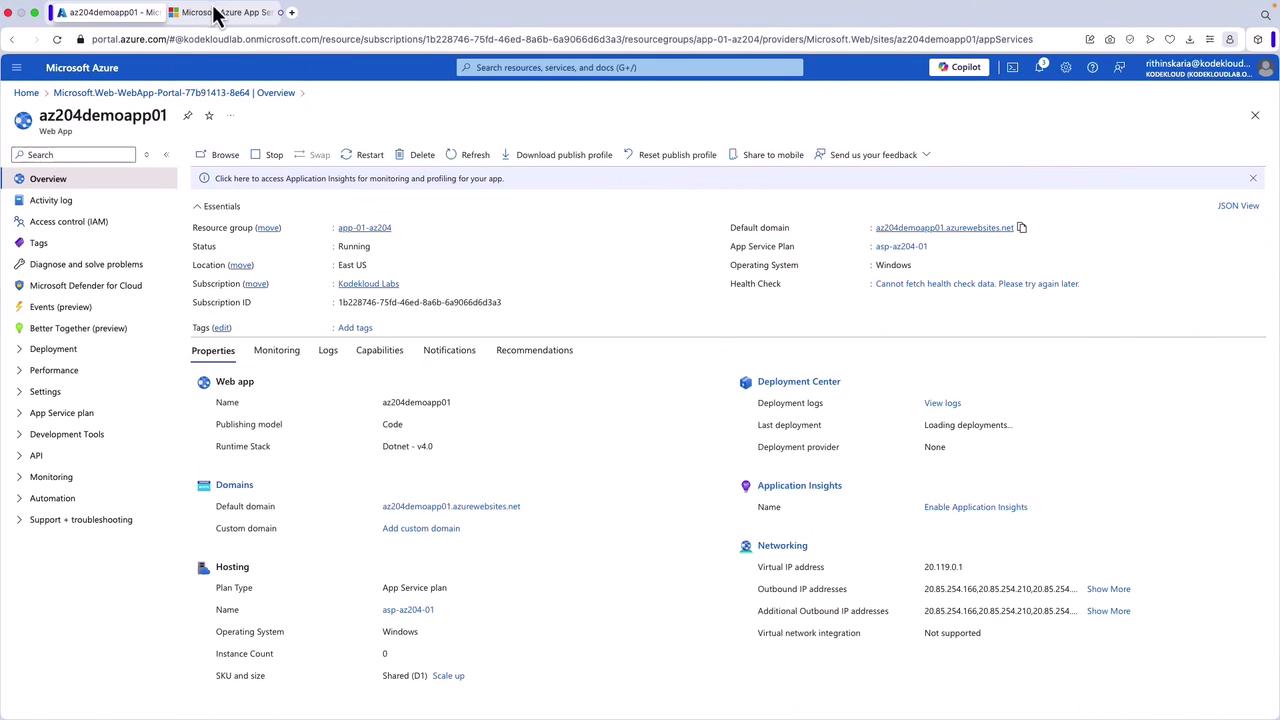1280x720 pixels.
Task: Open portal settings gear icon
Action: point(1066,67)
